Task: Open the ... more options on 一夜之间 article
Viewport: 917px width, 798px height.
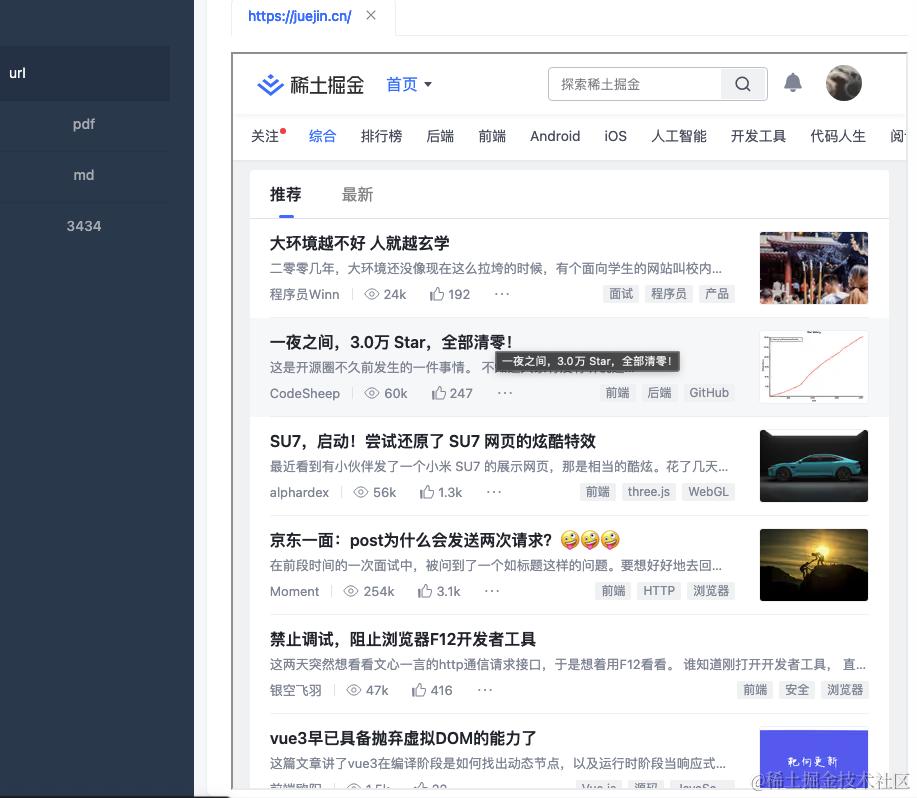Action: point(505,393)
